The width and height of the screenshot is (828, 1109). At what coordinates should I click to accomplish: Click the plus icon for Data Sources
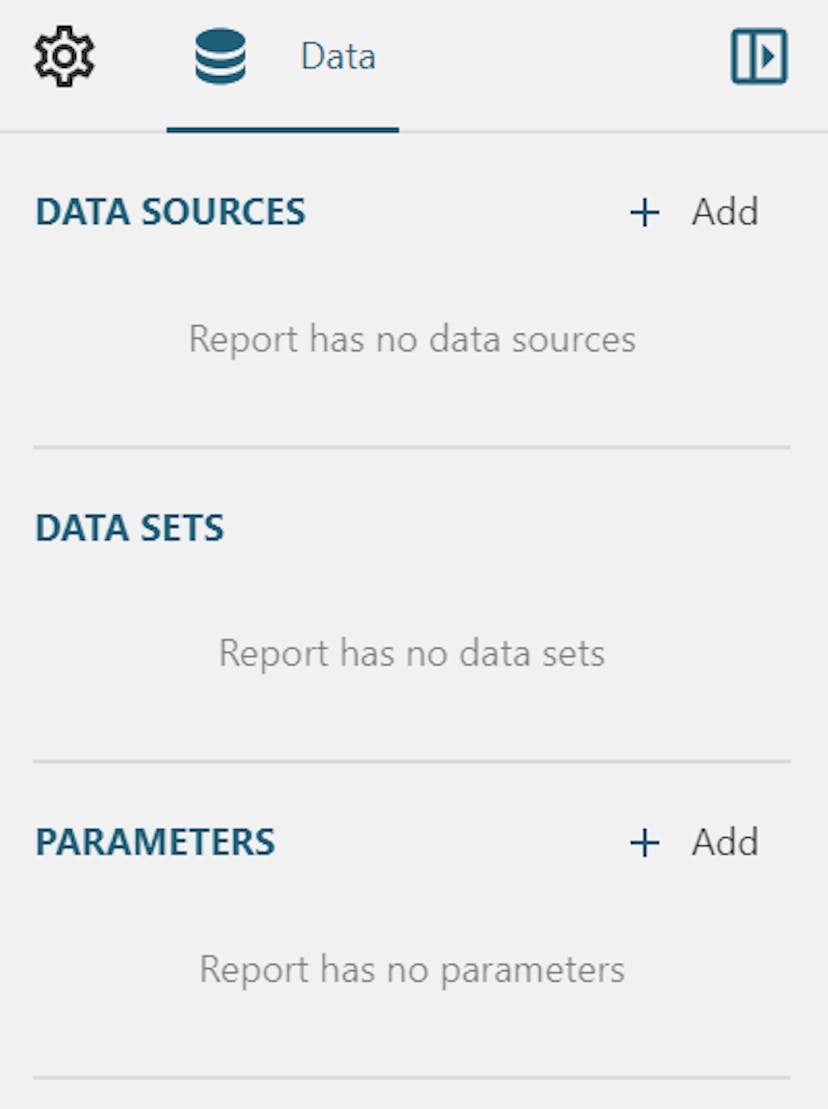click(x=645, y=212)
